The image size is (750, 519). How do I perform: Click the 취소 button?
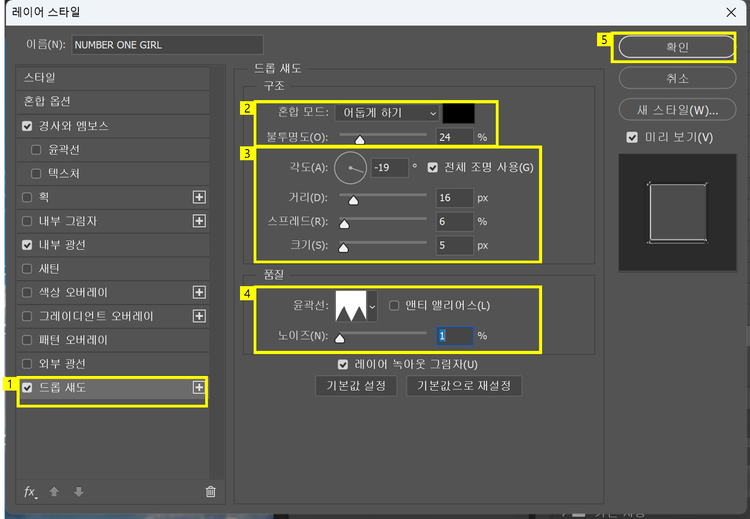[x=677, y=78]
